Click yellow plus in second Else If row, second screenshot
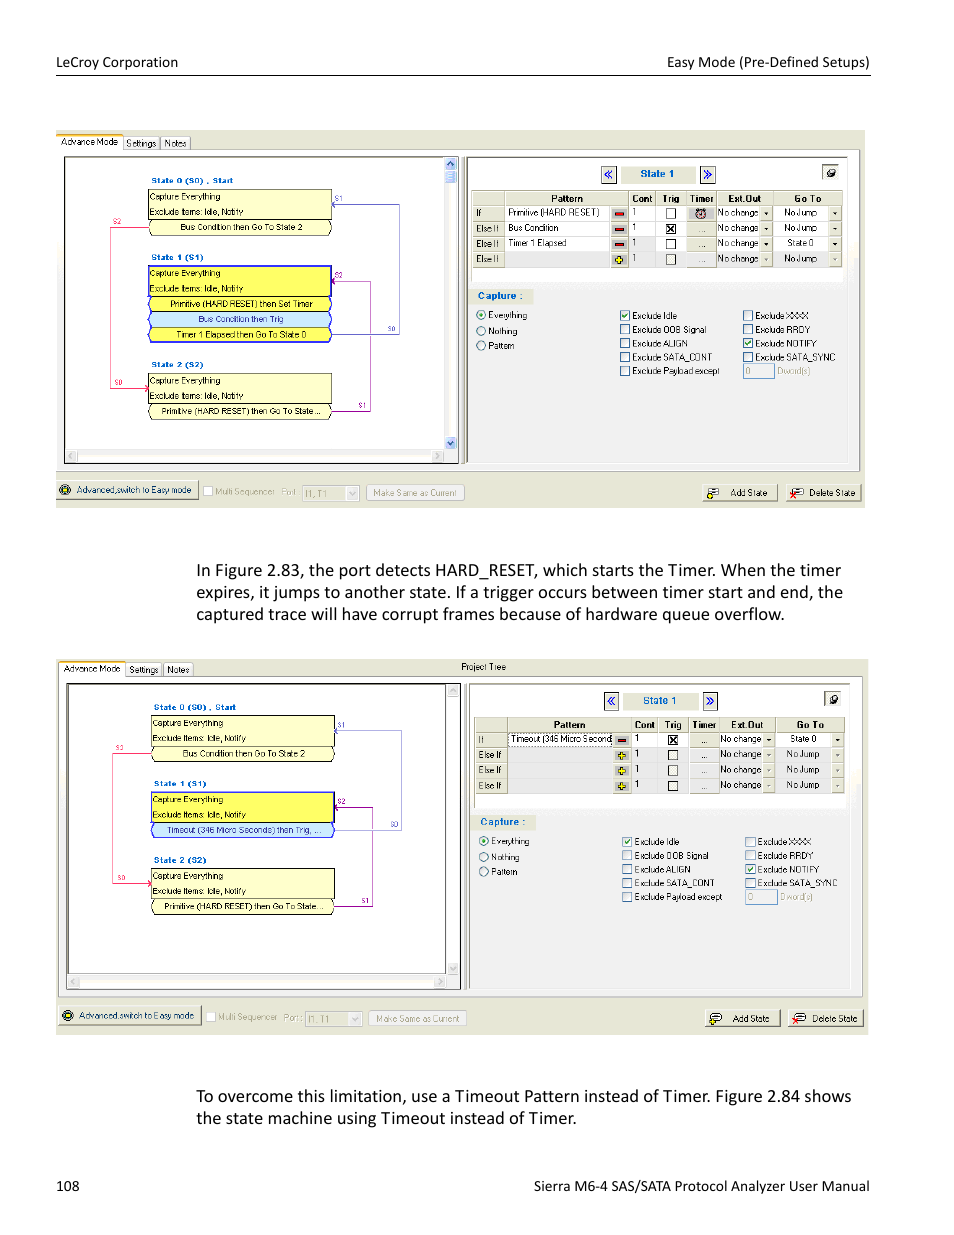 622,770
